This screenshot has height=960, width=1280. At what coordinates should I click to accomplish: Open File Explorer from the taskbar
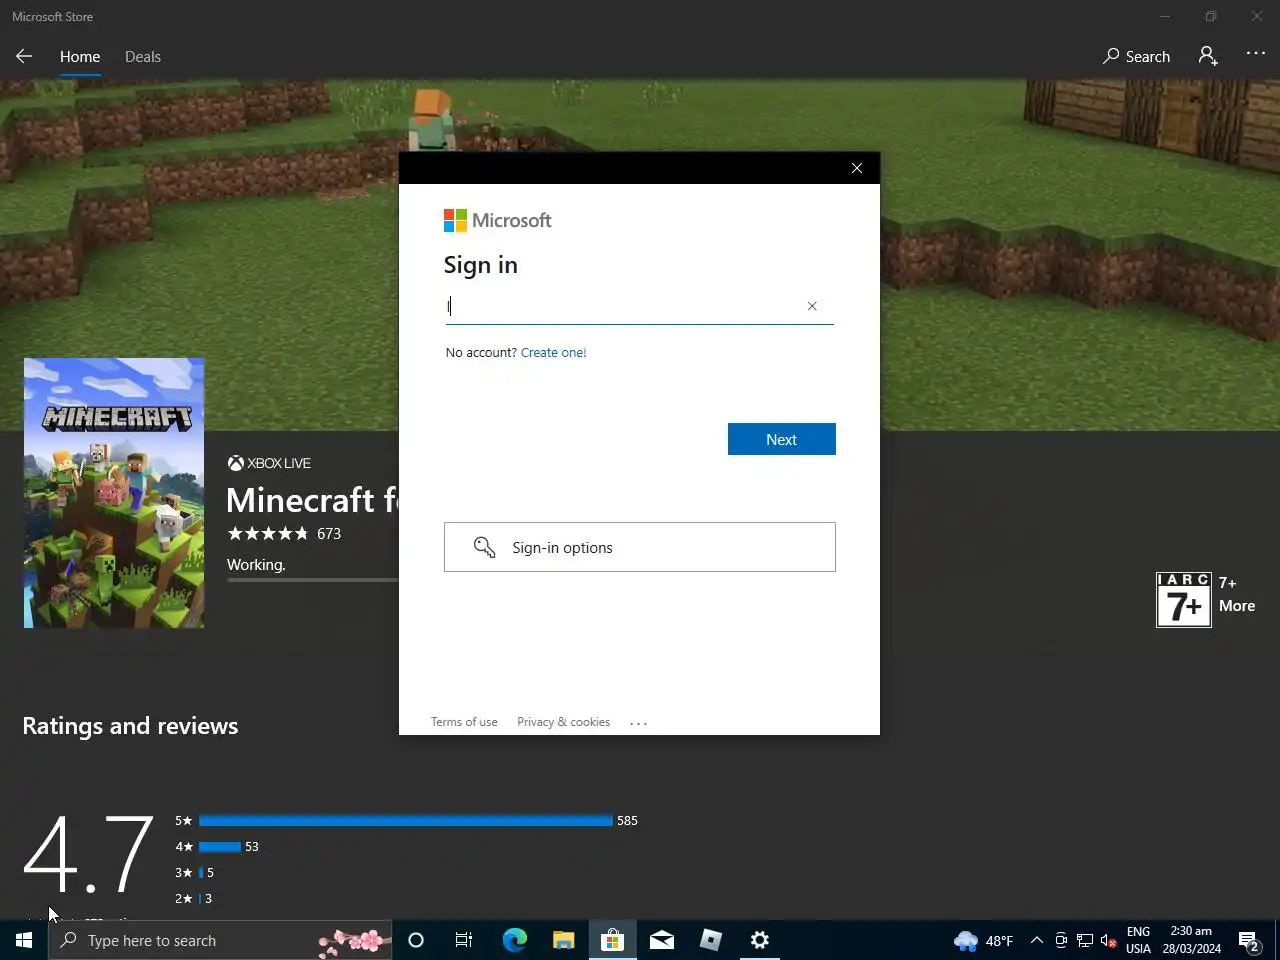coord(563,940)
